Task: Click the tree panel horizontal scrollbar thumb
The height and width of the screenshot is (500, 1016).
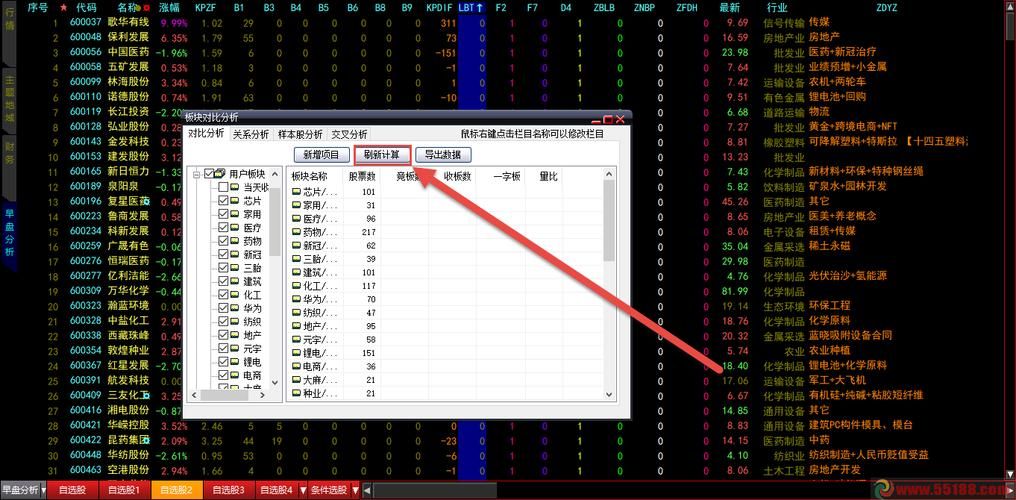Action: [x=224, y=396]
